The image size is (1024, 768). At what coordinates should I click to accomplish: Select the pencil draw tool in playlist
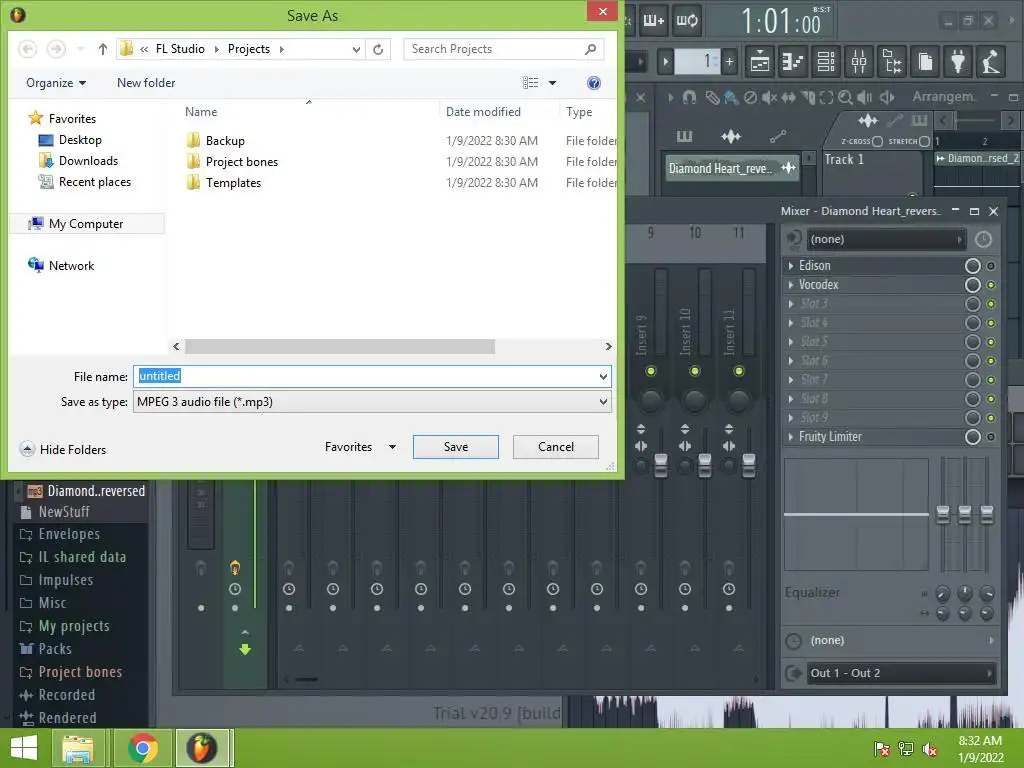coord(712,97)
